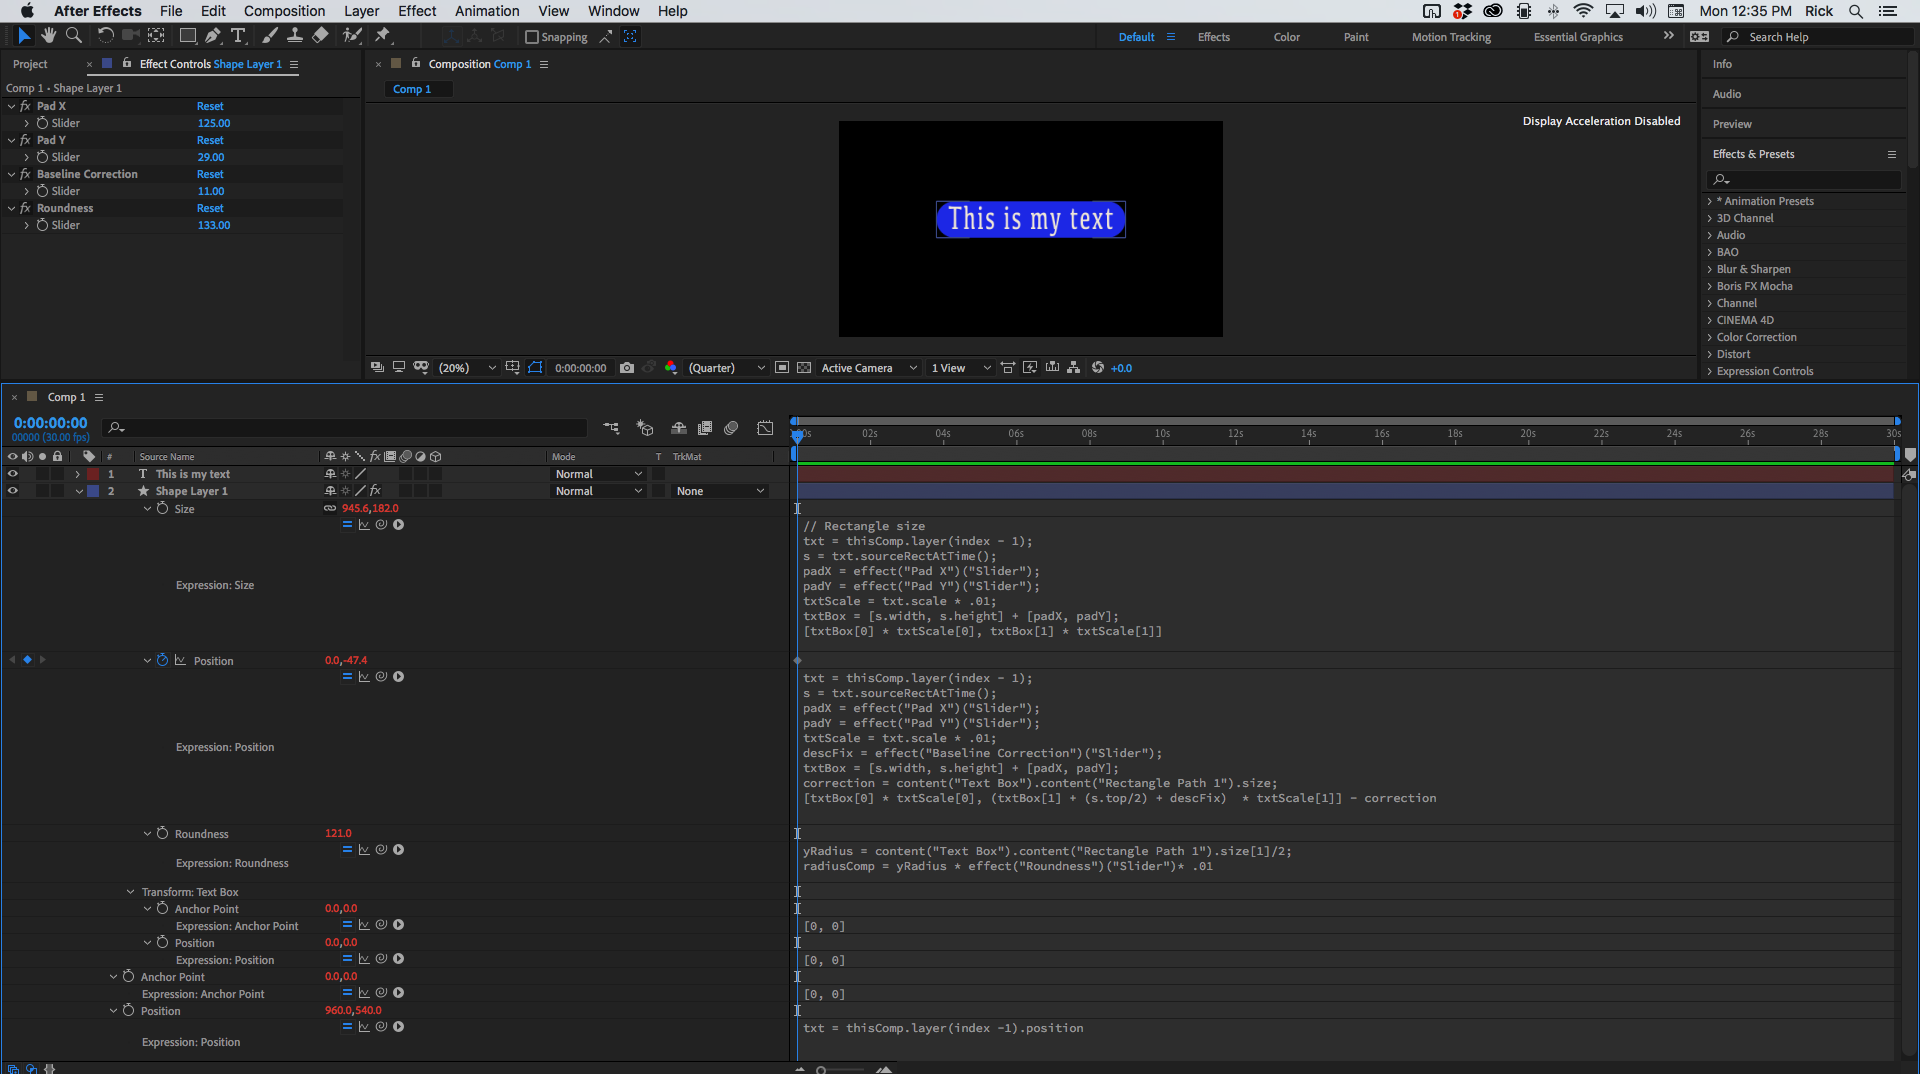Image resolution: width=1920 pixels, height=1074 pixels.
Task: Hide Shape Layer 1 with eye icon
Action: pos(13,491)
